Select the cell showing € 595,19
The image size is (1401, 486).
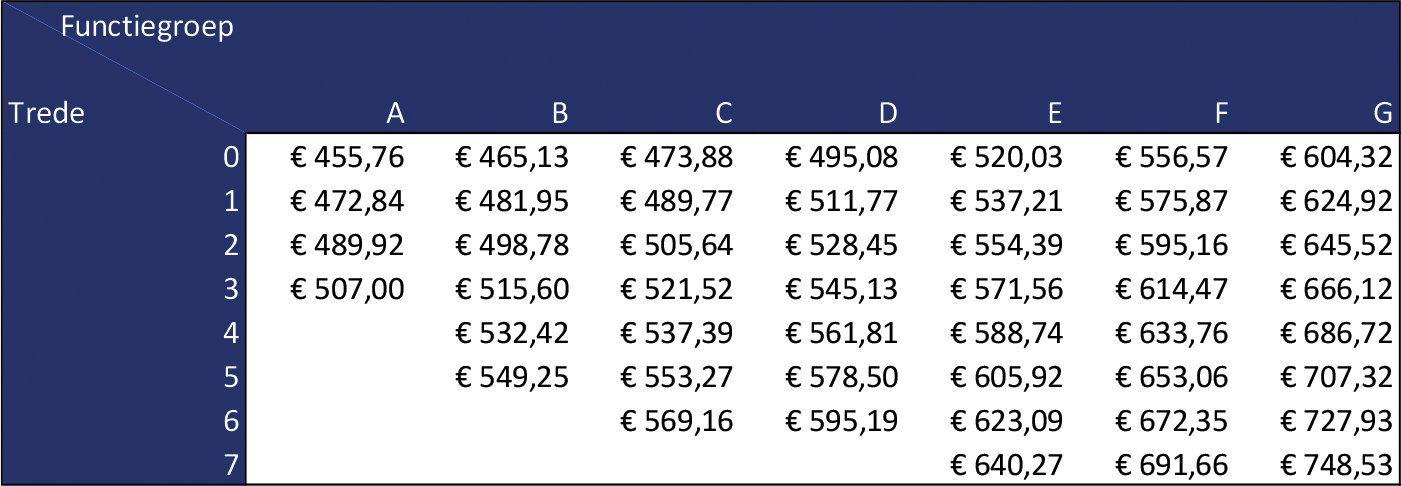[841, 422]
